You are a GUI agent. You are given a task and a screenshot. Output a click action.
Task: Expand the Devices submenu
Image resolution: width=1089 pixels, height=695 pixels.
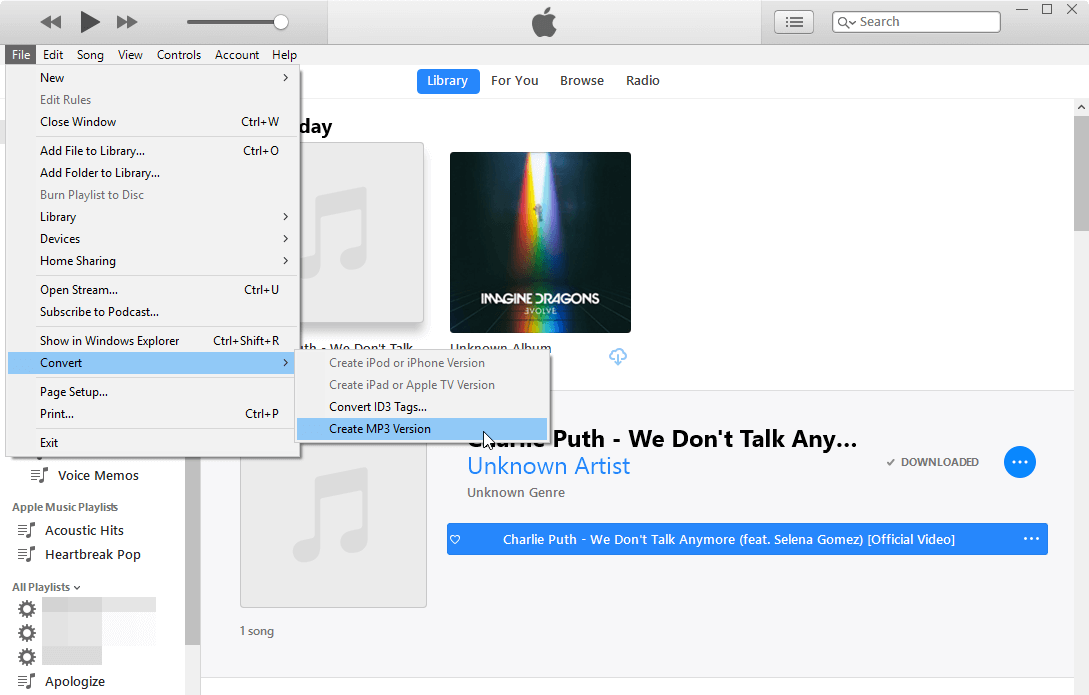tap(153, 239)
